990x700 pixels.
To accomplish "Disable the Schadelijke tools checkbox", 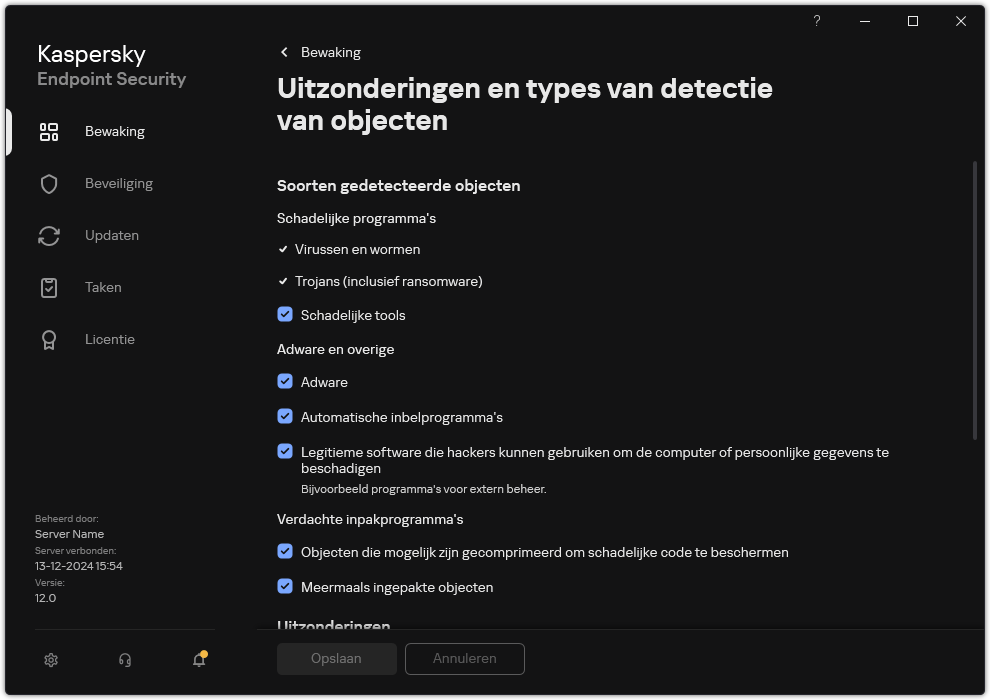I will click(x=285, y=314).
